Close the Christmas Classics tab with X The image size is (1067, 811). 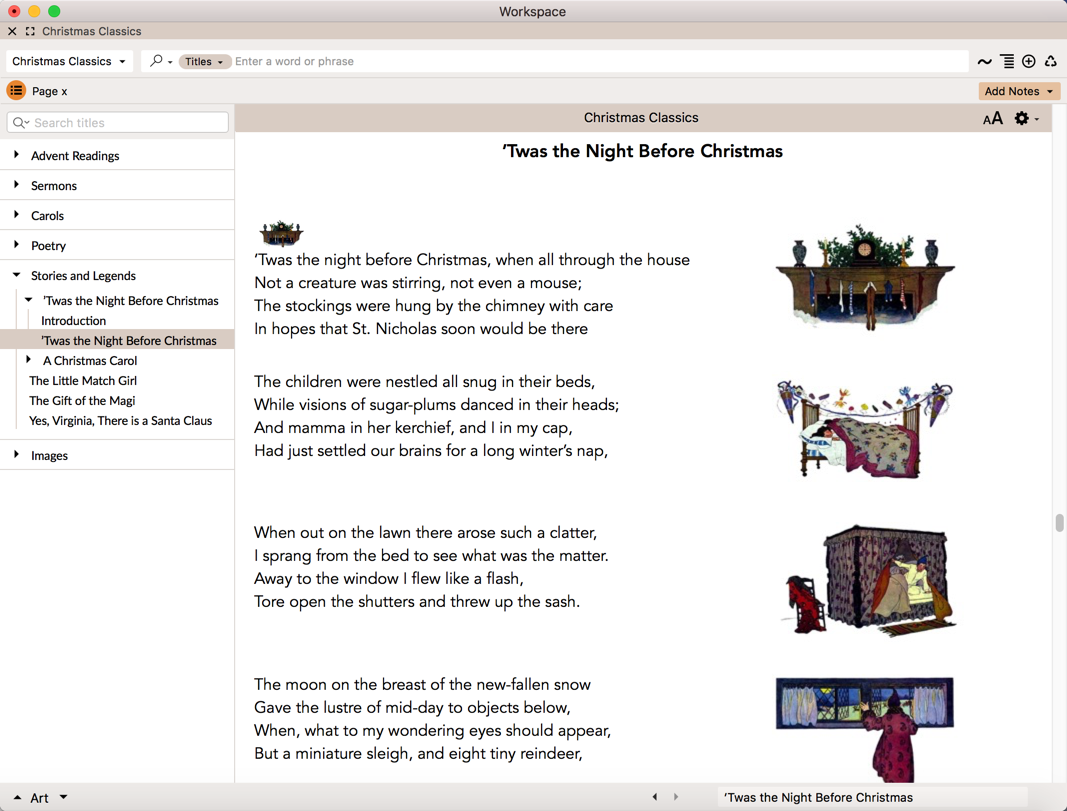tap(12, 31)
